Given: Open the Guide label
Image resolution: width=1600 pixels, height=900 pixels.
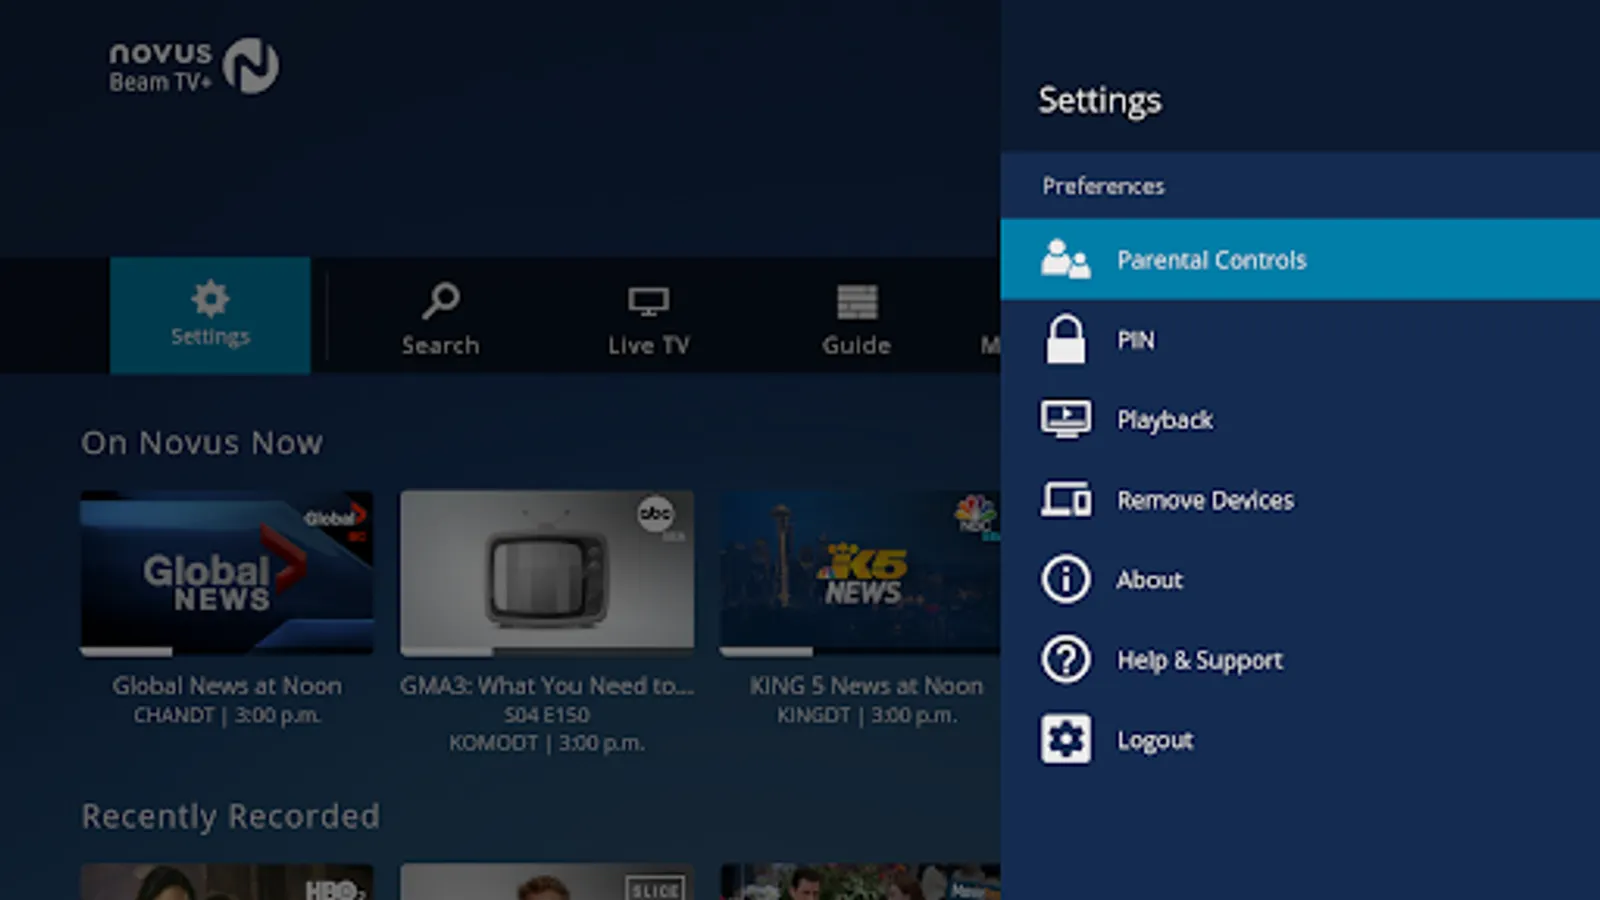Looking at the screenshot, I should pos(857,345).
